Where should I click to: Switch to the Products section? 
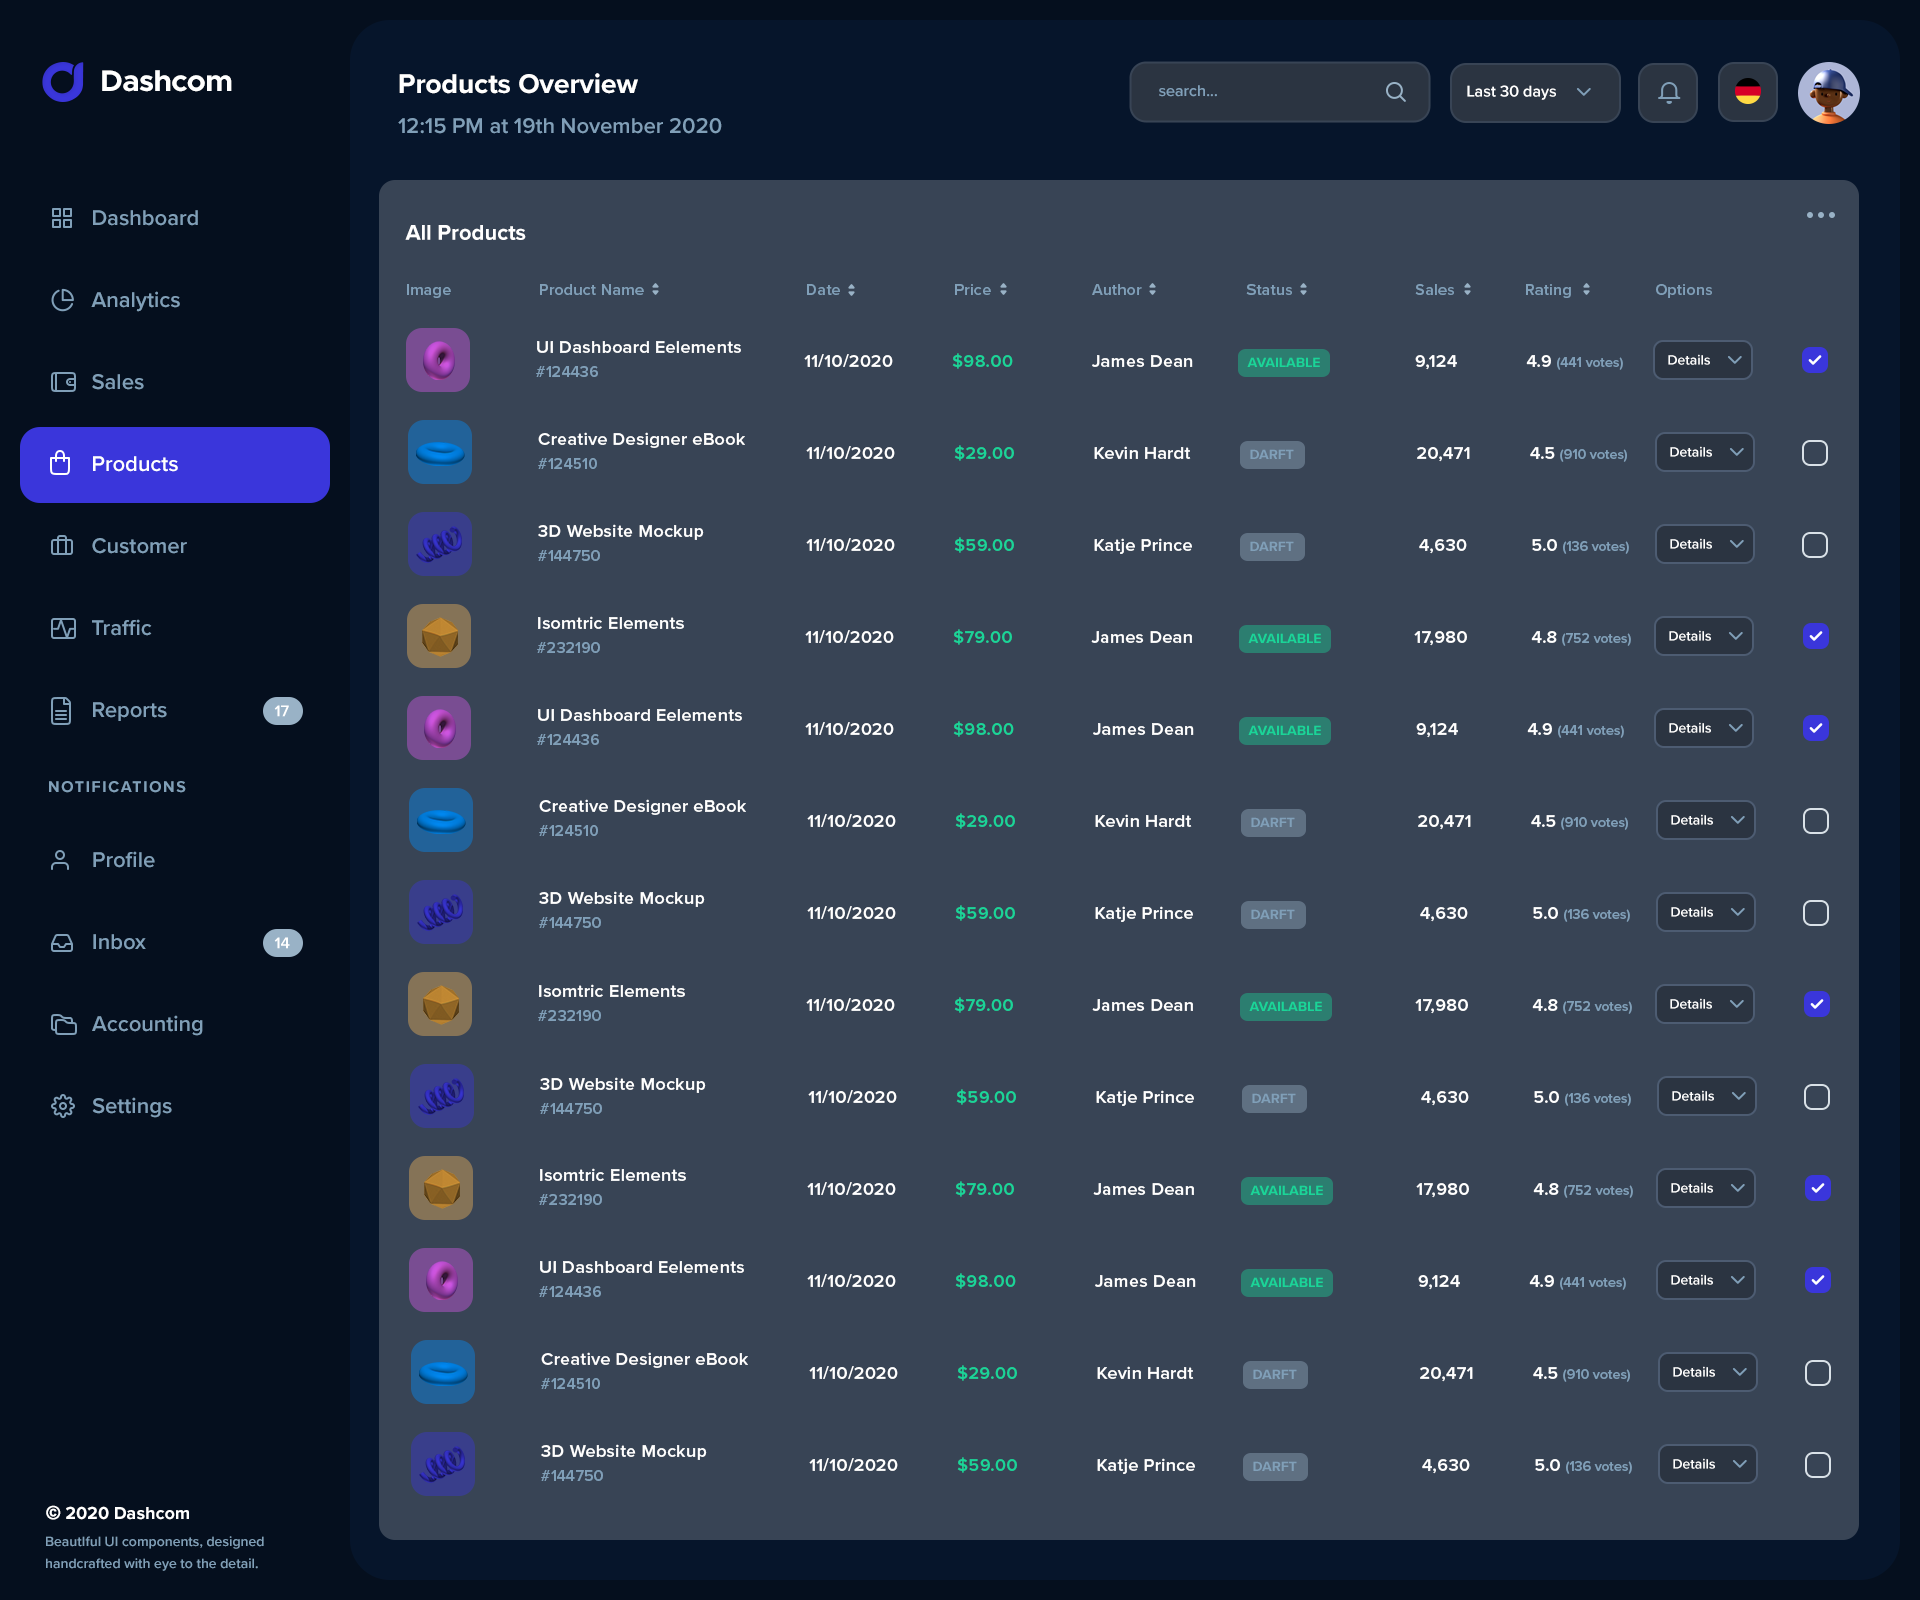pos(134,463)
